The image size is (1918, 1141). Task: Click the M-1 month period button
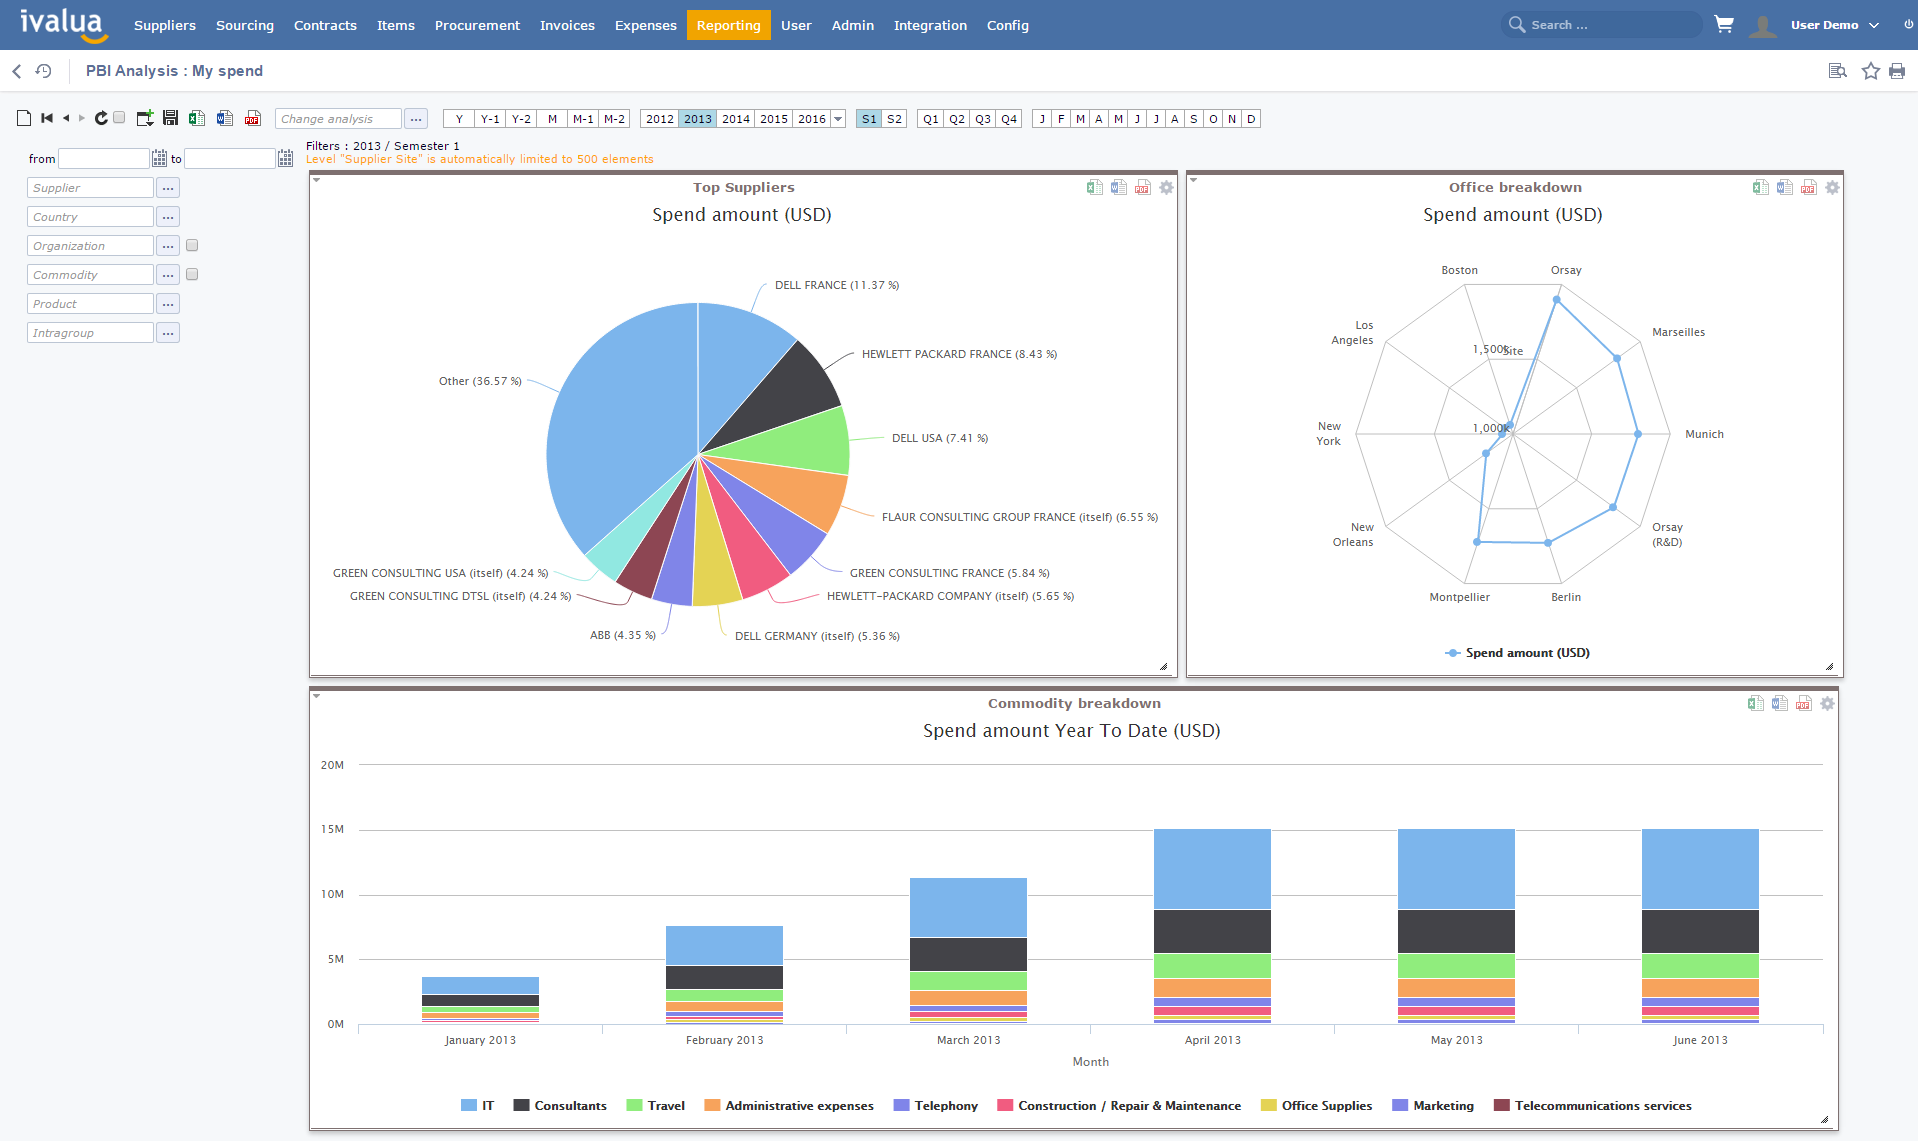583,119
